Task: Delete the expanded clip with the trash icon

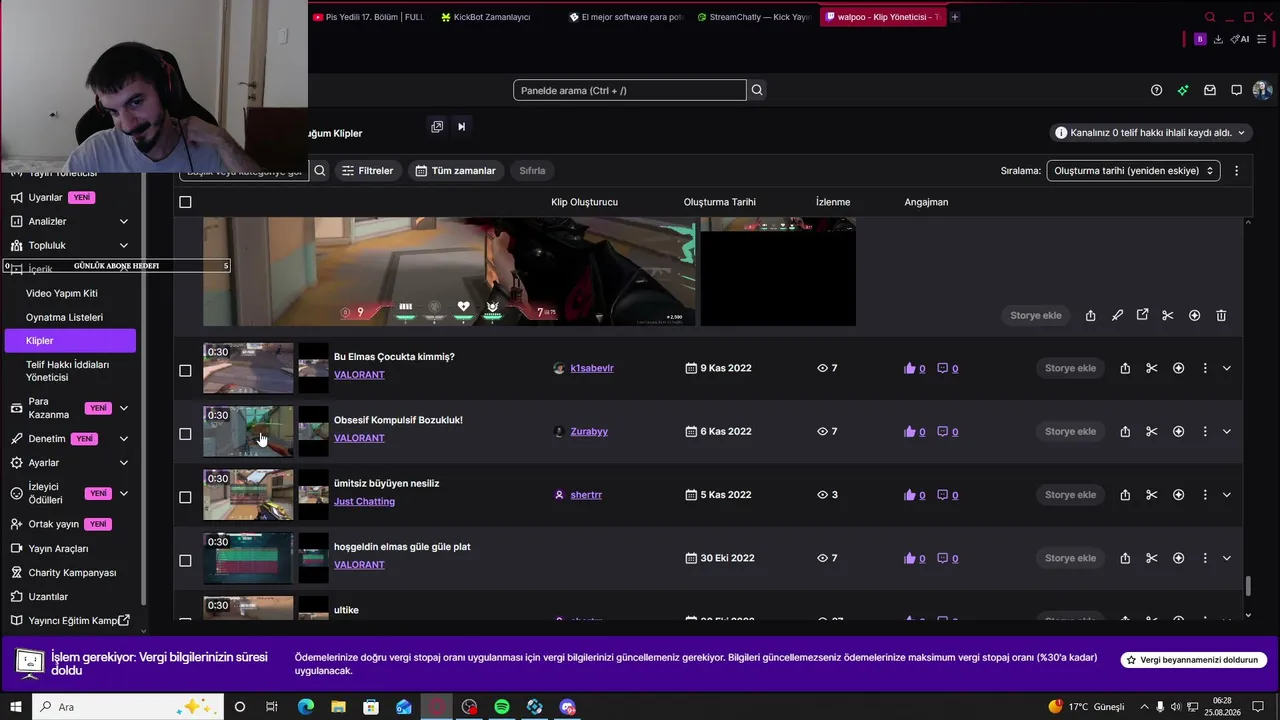Action: coord(1221,315)
